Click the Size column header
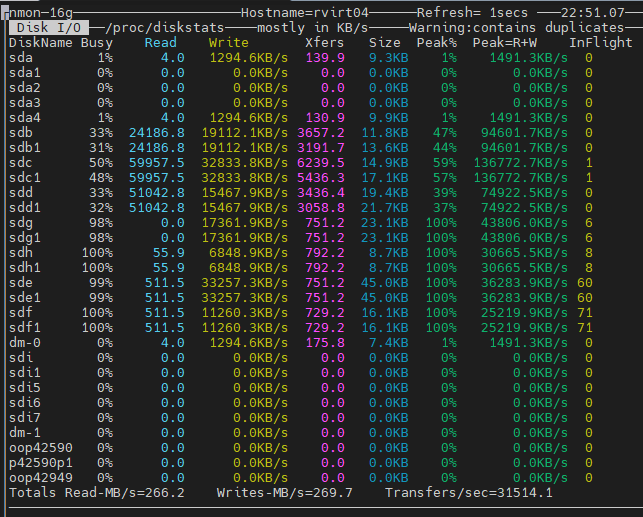 pyautogui.click(x=384, y=43)
